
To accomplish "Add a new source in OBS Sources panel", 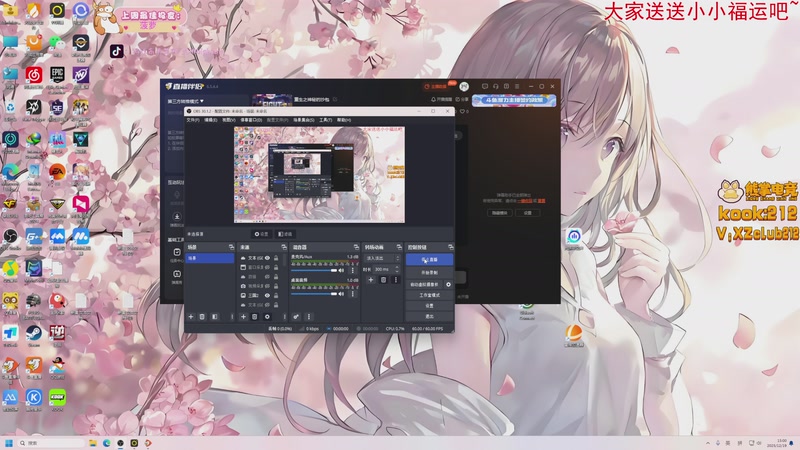I will pyautogui.click(x=243, y=317).
